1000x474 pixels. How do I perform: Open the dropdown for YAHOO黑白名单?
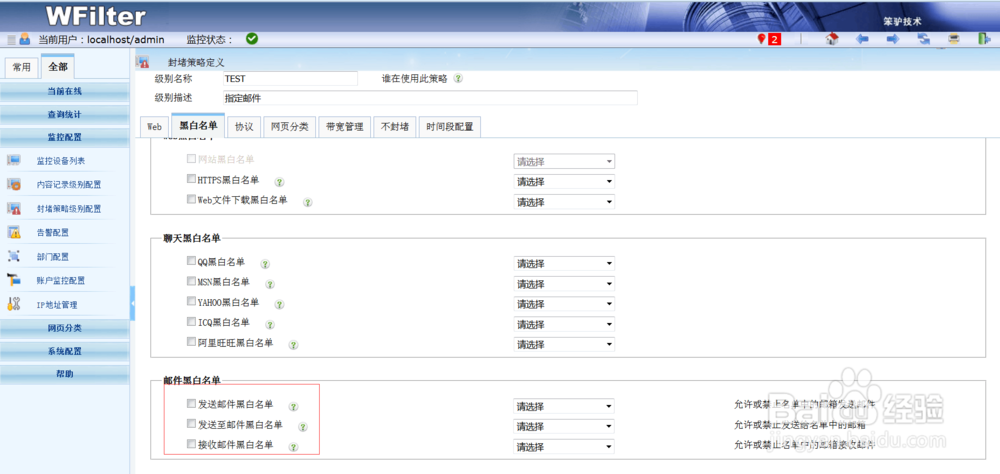pos(564,304)
